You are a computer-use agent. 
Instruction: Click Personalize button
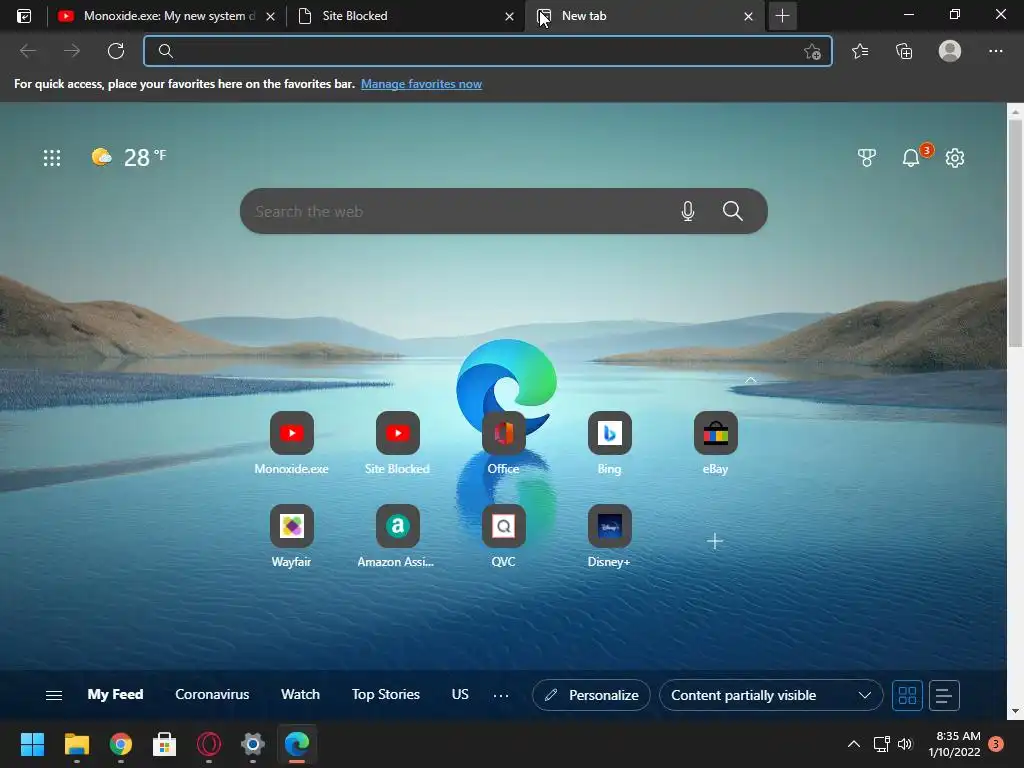pos(591,696)
